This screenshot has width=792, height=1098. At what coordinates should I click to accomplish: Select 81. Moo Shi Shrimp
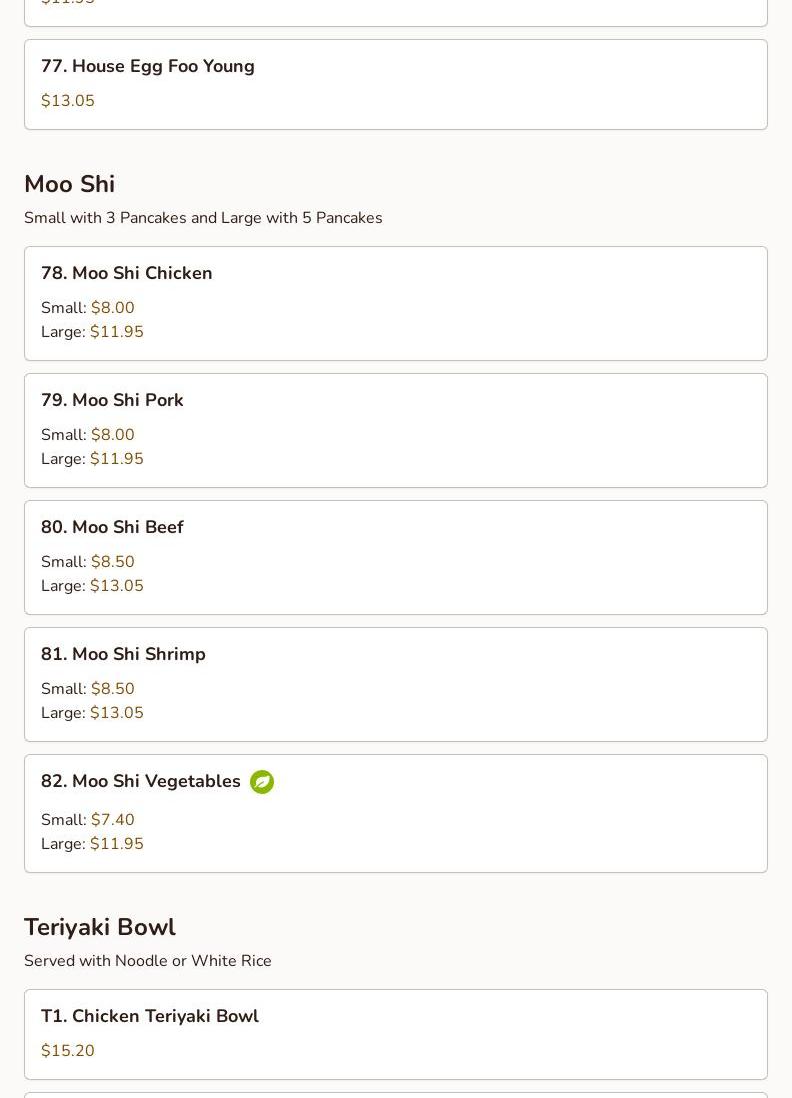(123, 654)
